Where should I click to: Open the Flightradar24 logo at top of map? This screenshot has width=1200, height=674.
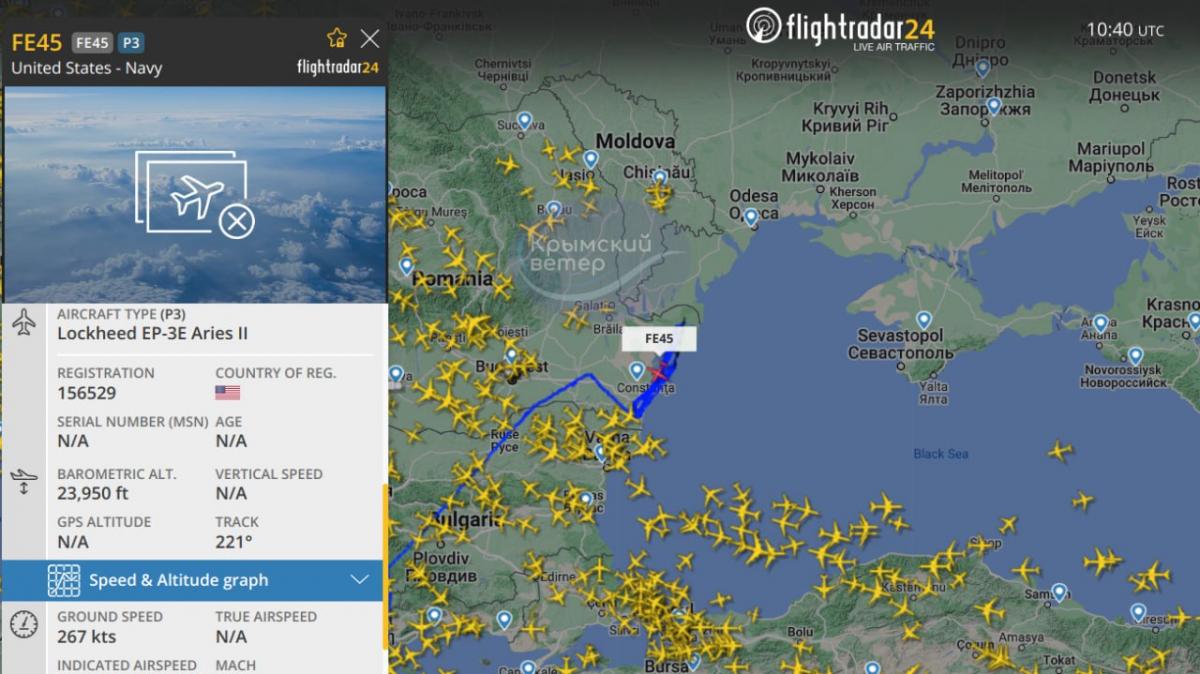841,28
